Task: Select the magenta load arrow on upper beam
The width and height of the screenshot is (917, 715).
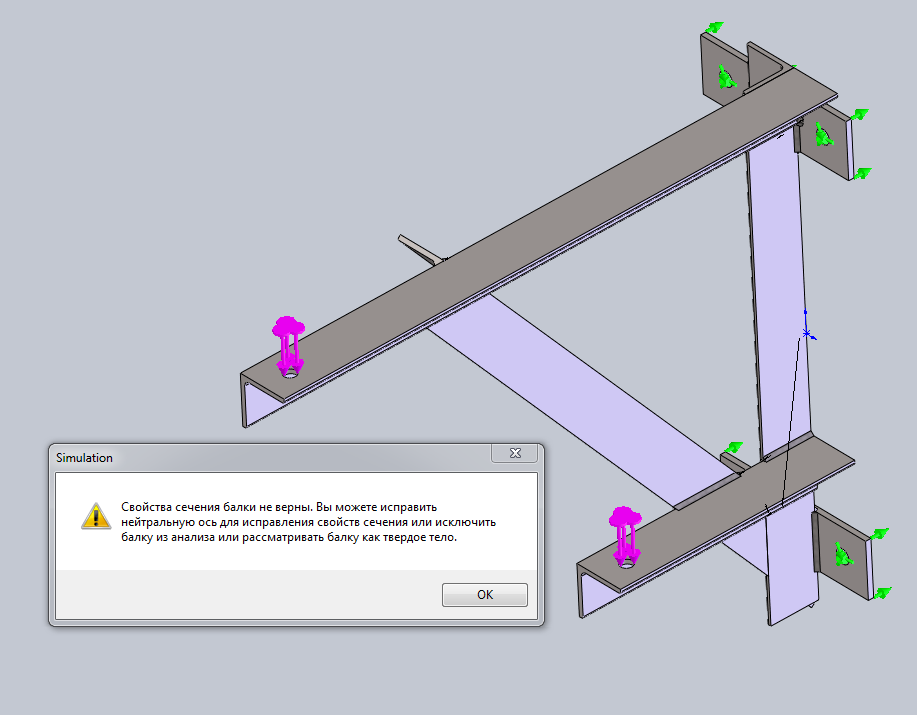Action: pyautogui.click(x=288, y=346)
